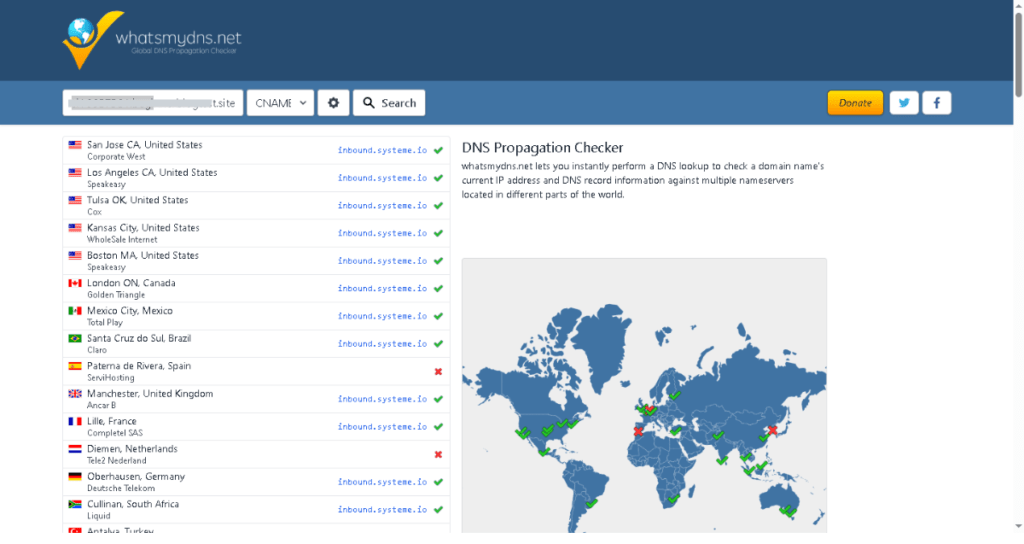The width and height of the screenshot is (1024, 544).
Task: Click the Canada flag for London ON
Action: point(75,283)
